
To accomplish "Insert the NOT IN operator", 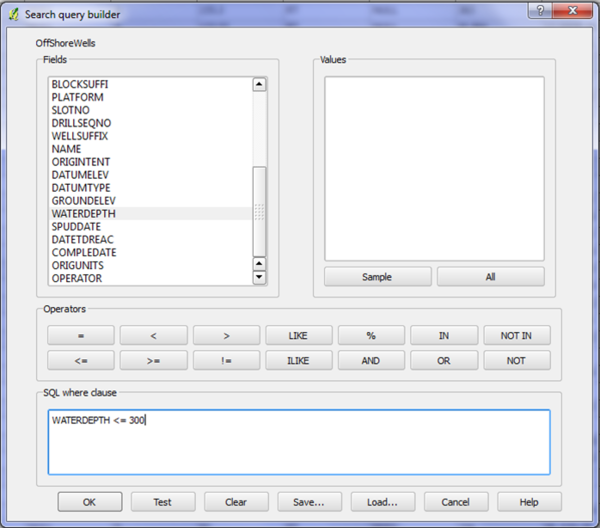I will coord(516,336).
